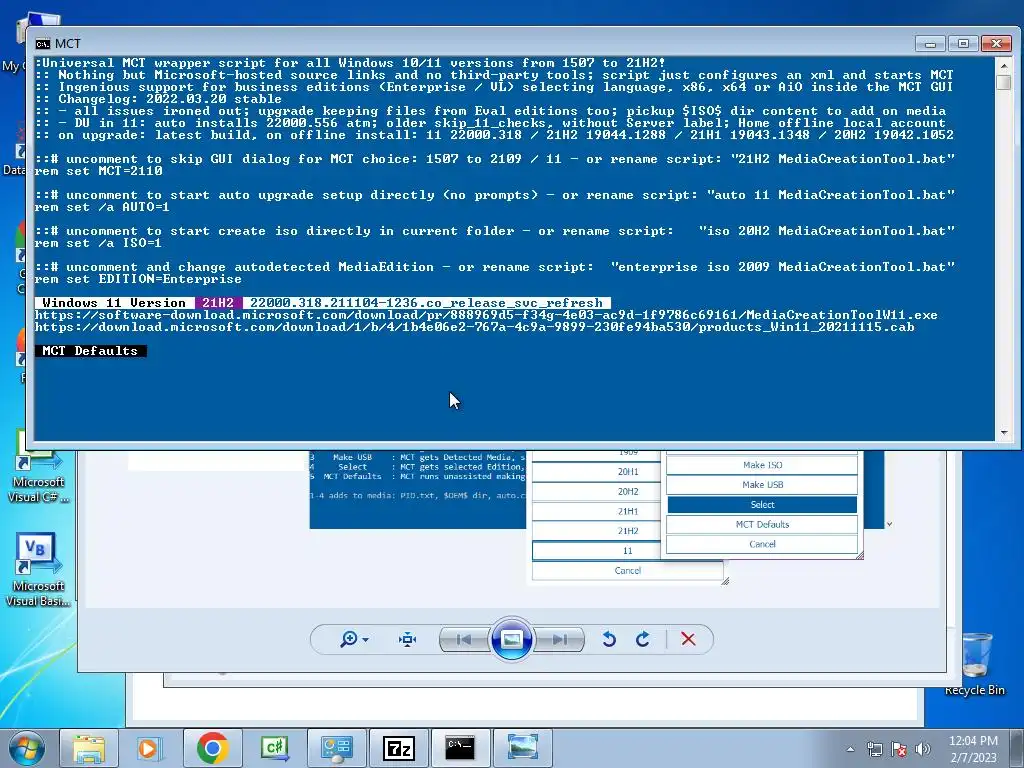Click the purple 21H2 label in console
This screenshot has width=1024, height=768.
218,303
